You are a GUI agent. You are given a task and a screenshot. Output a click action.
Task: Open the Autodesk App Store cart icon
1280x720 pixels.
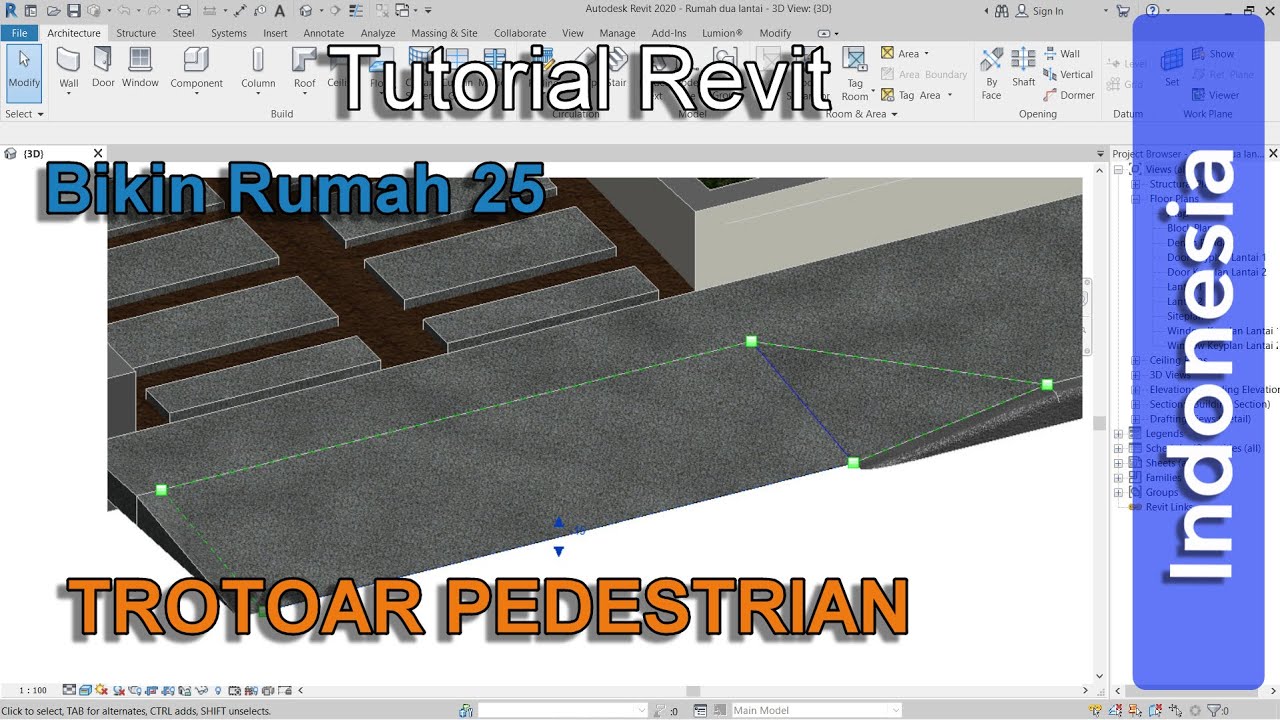click(x=1124, y=11)
